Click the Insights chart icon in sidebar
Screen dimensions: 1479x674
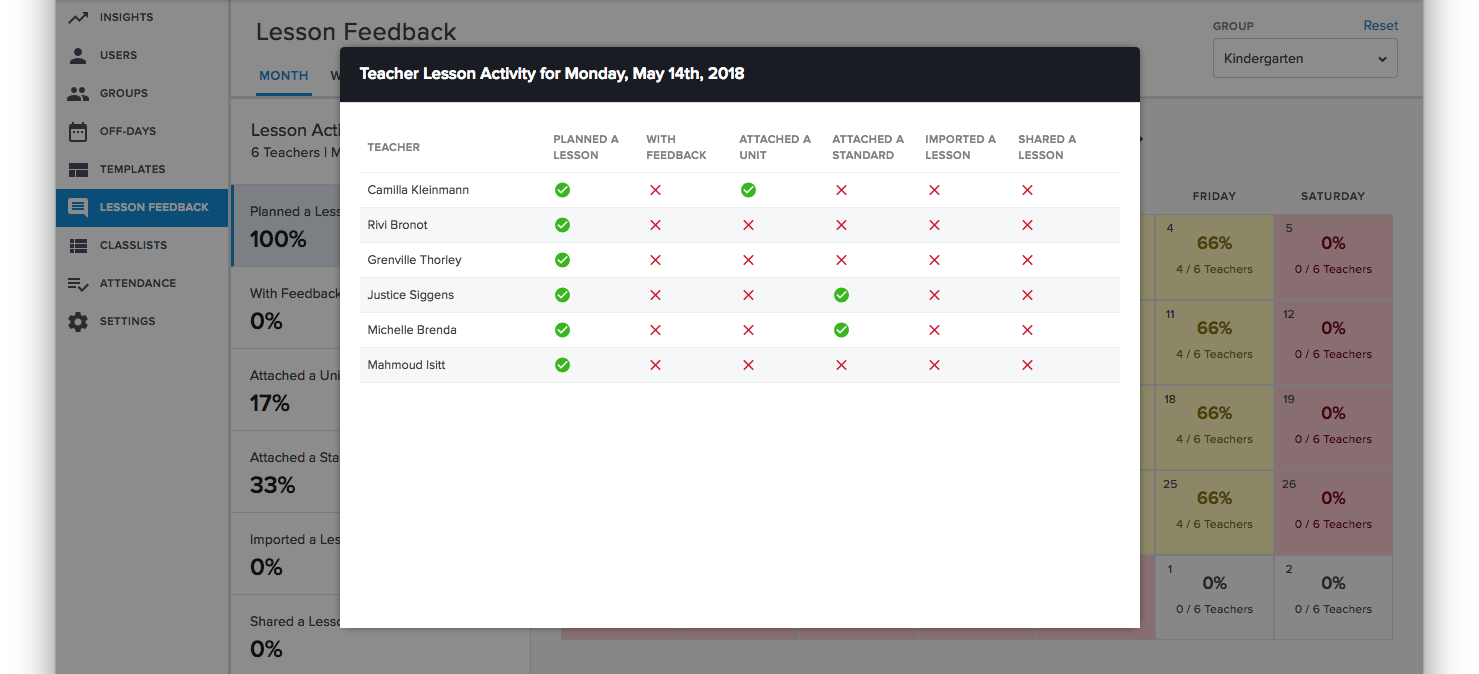(78, 17)
